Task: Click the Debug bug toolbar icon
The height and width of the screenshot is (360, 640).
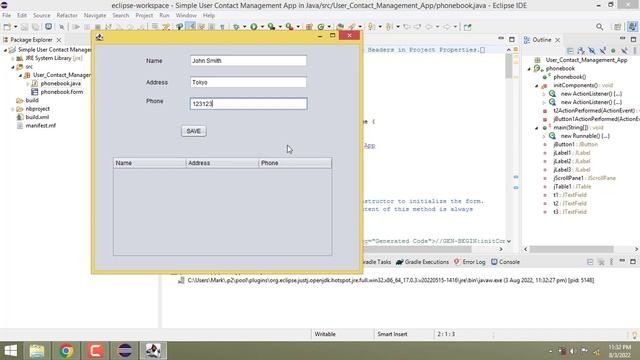Action: pyautogui.click(x=236, y=27)
